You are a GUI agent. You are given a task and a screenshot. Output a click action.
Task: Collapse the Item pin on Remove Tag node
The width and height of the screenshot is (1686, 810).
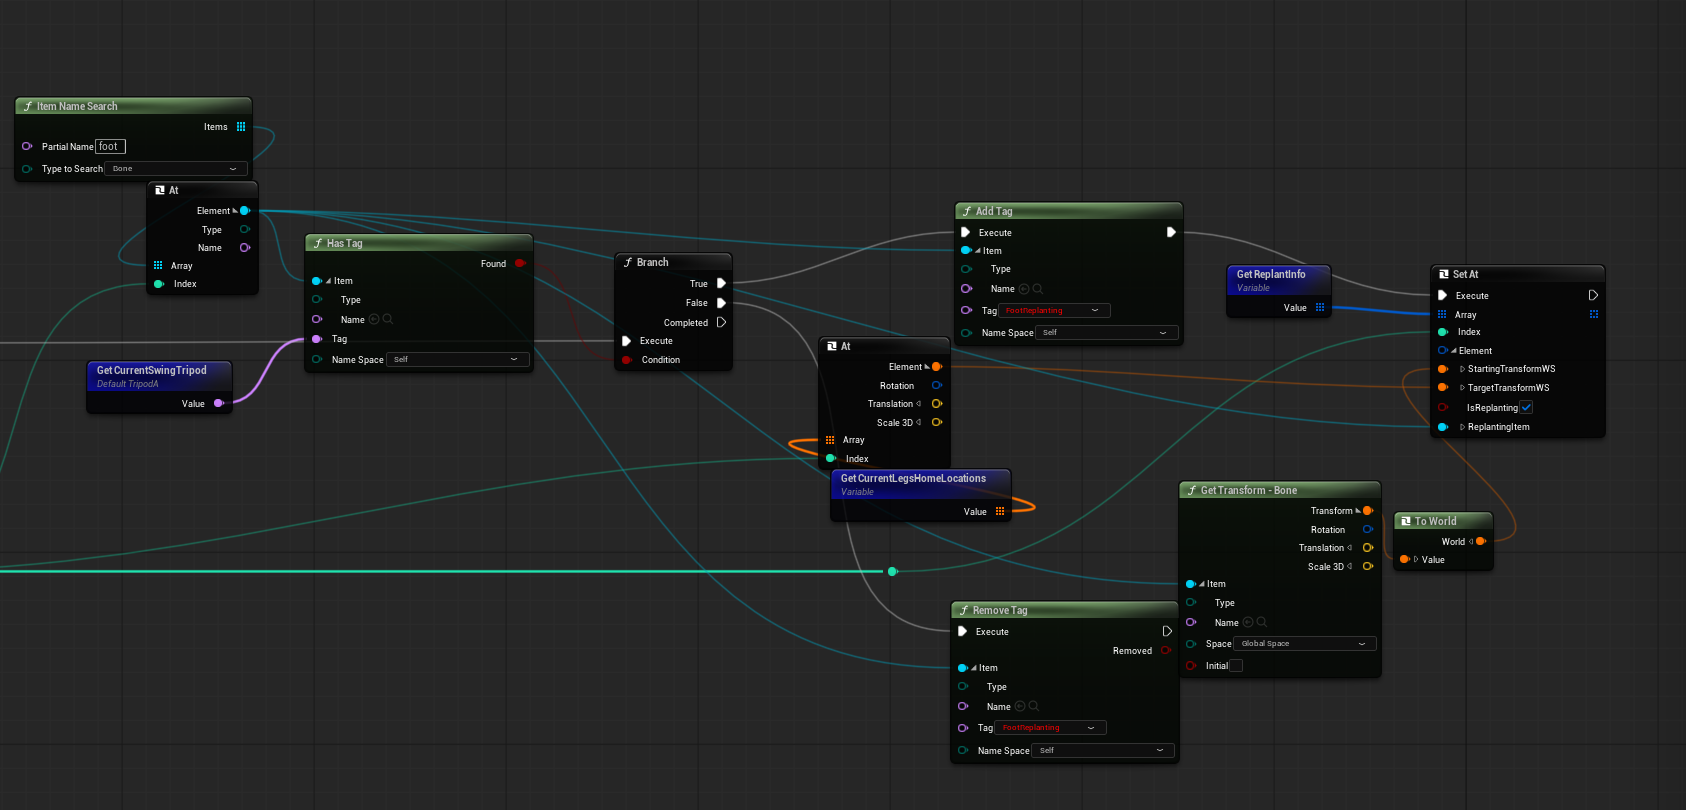click(x=974, y=668)
